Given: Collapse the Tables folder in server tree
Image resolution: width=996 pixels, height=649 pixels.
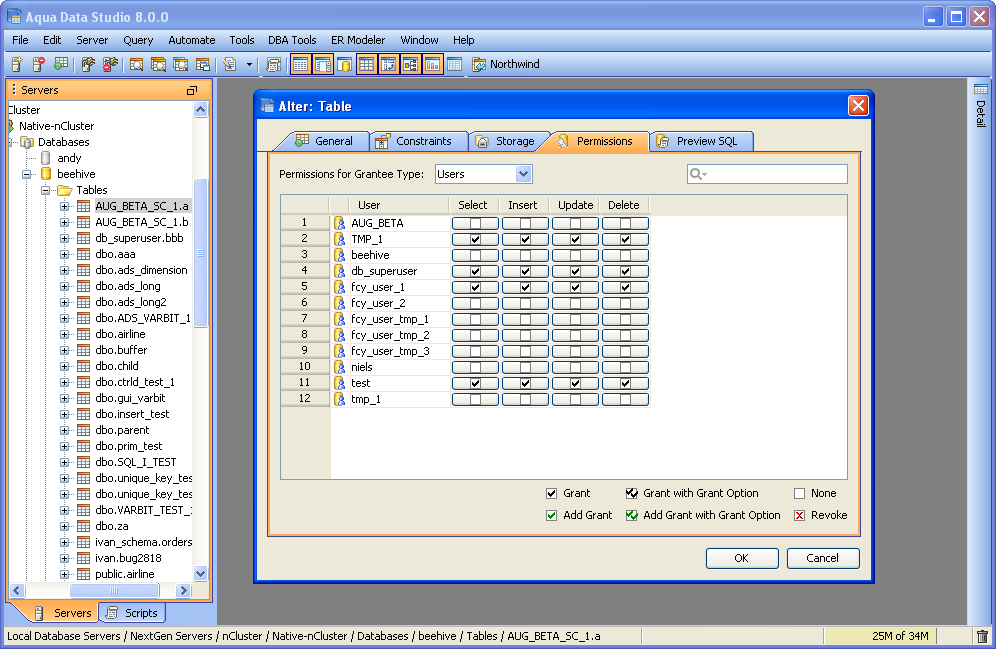Looking at the screenshot, I should tap(45, 190).
